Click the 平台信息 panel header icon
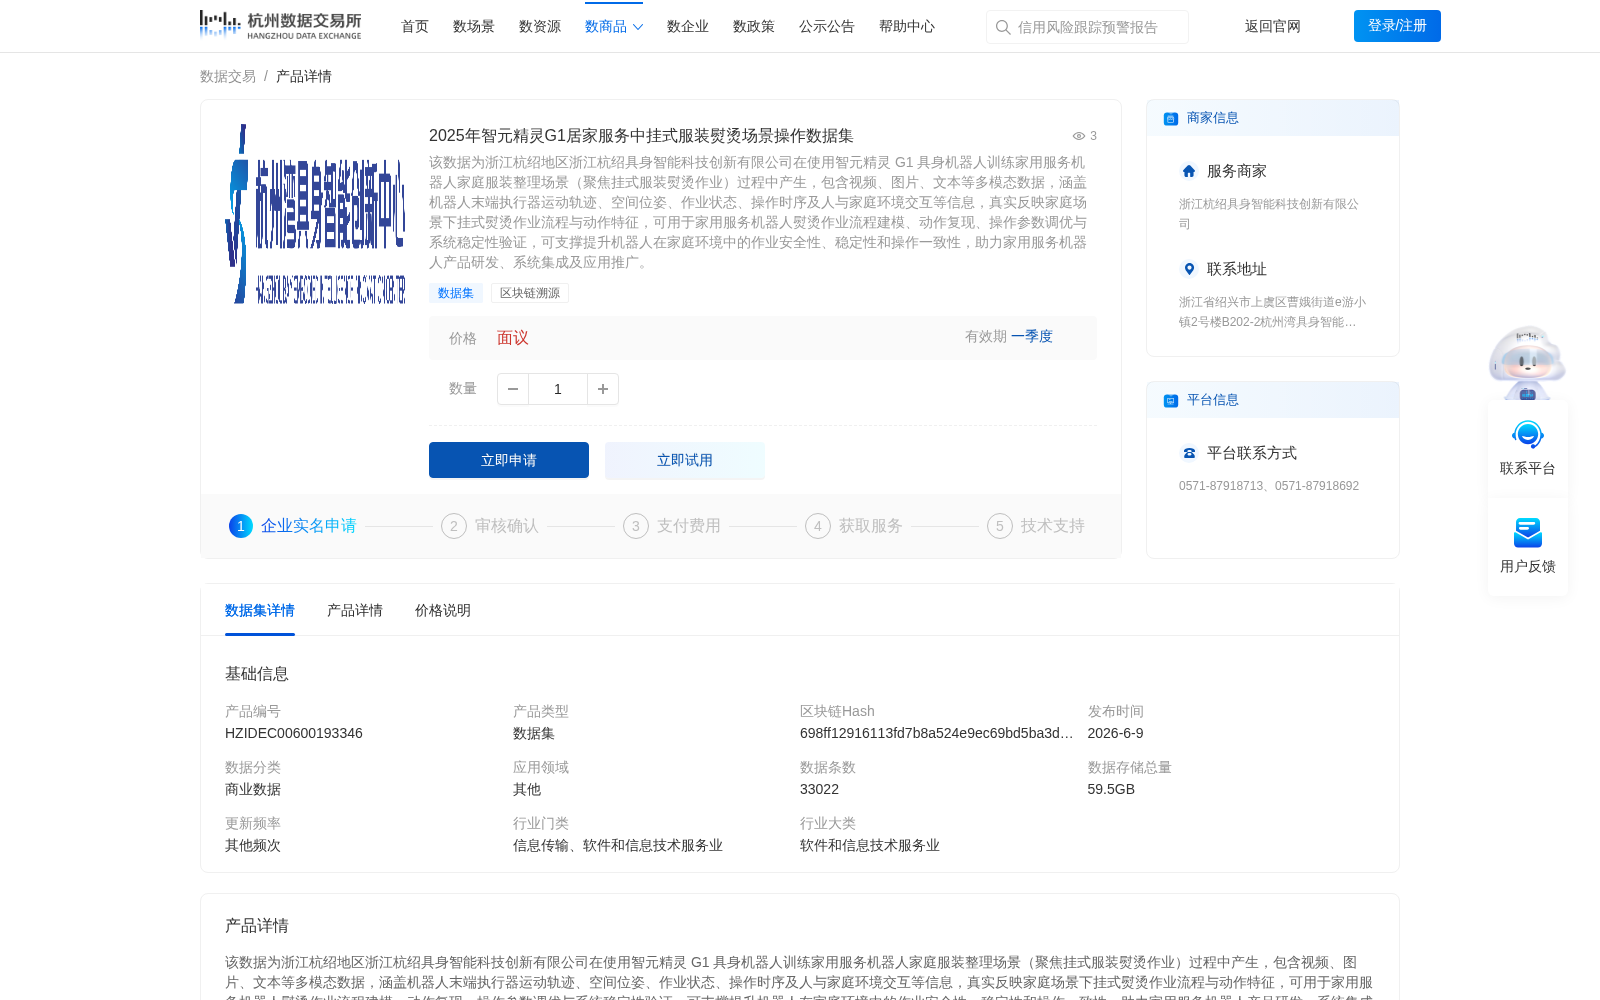 click(1171, 400)
